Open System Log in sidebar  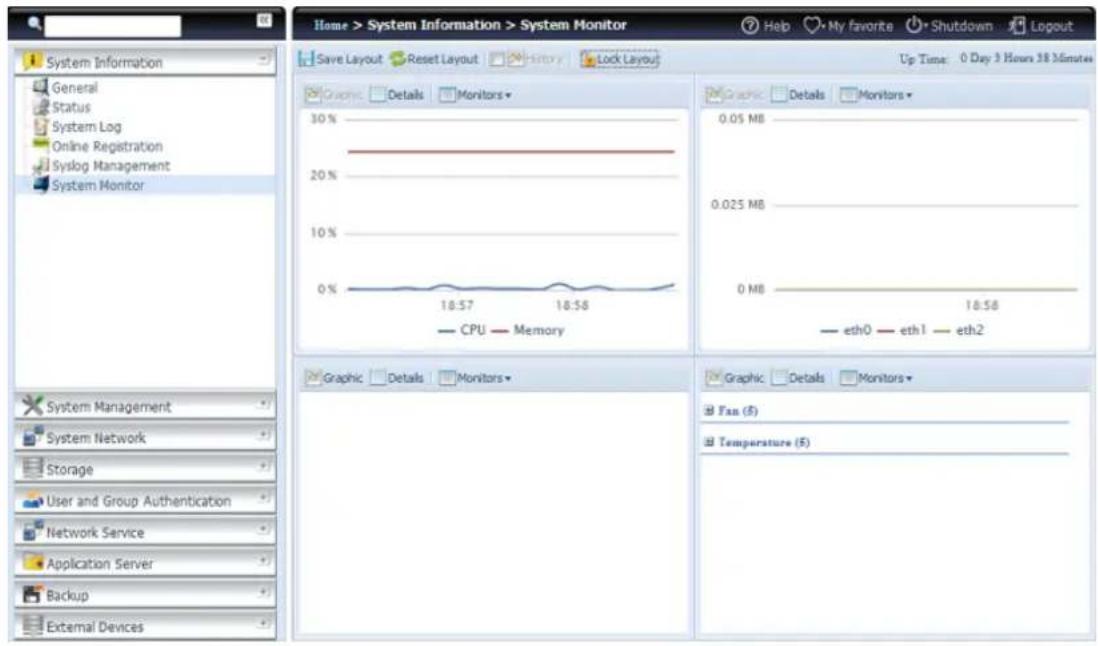click(42, 126)
